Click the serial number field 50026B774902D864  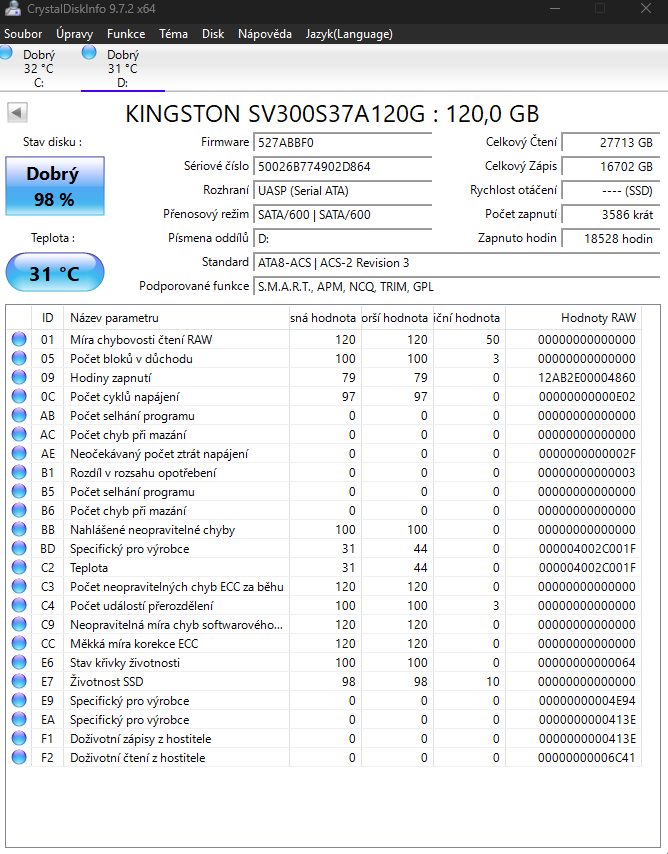pyautogui.click(x=342, y=167)
